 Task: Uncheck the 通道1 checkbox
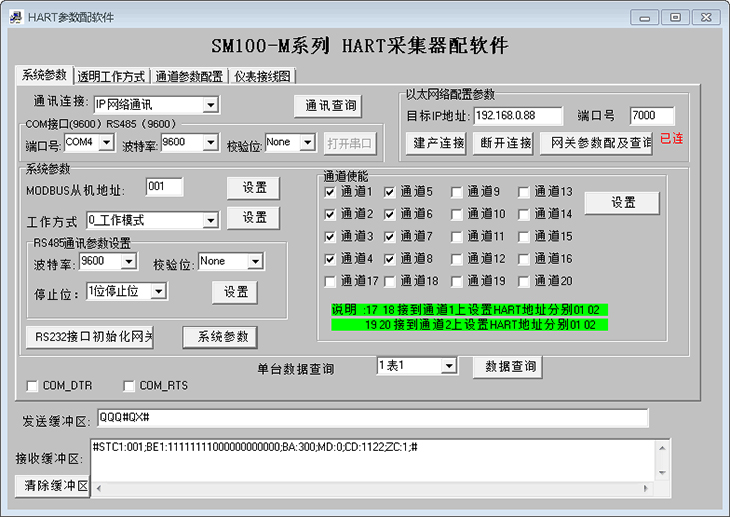331,192
